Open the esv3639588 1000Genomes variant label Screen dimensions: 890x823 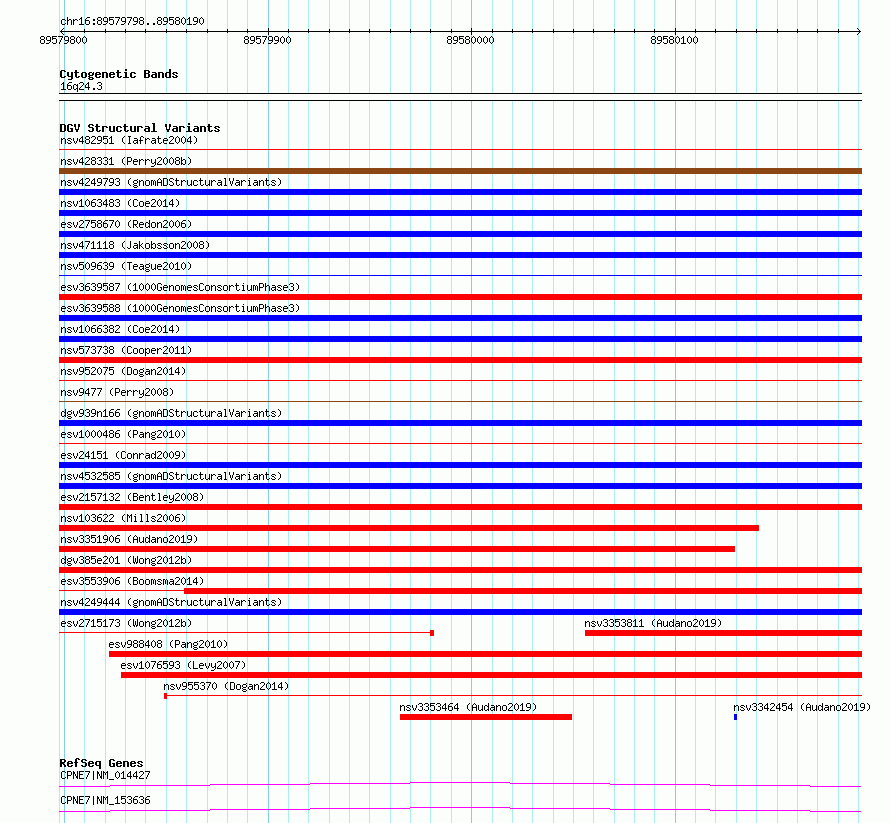point(180,308)
